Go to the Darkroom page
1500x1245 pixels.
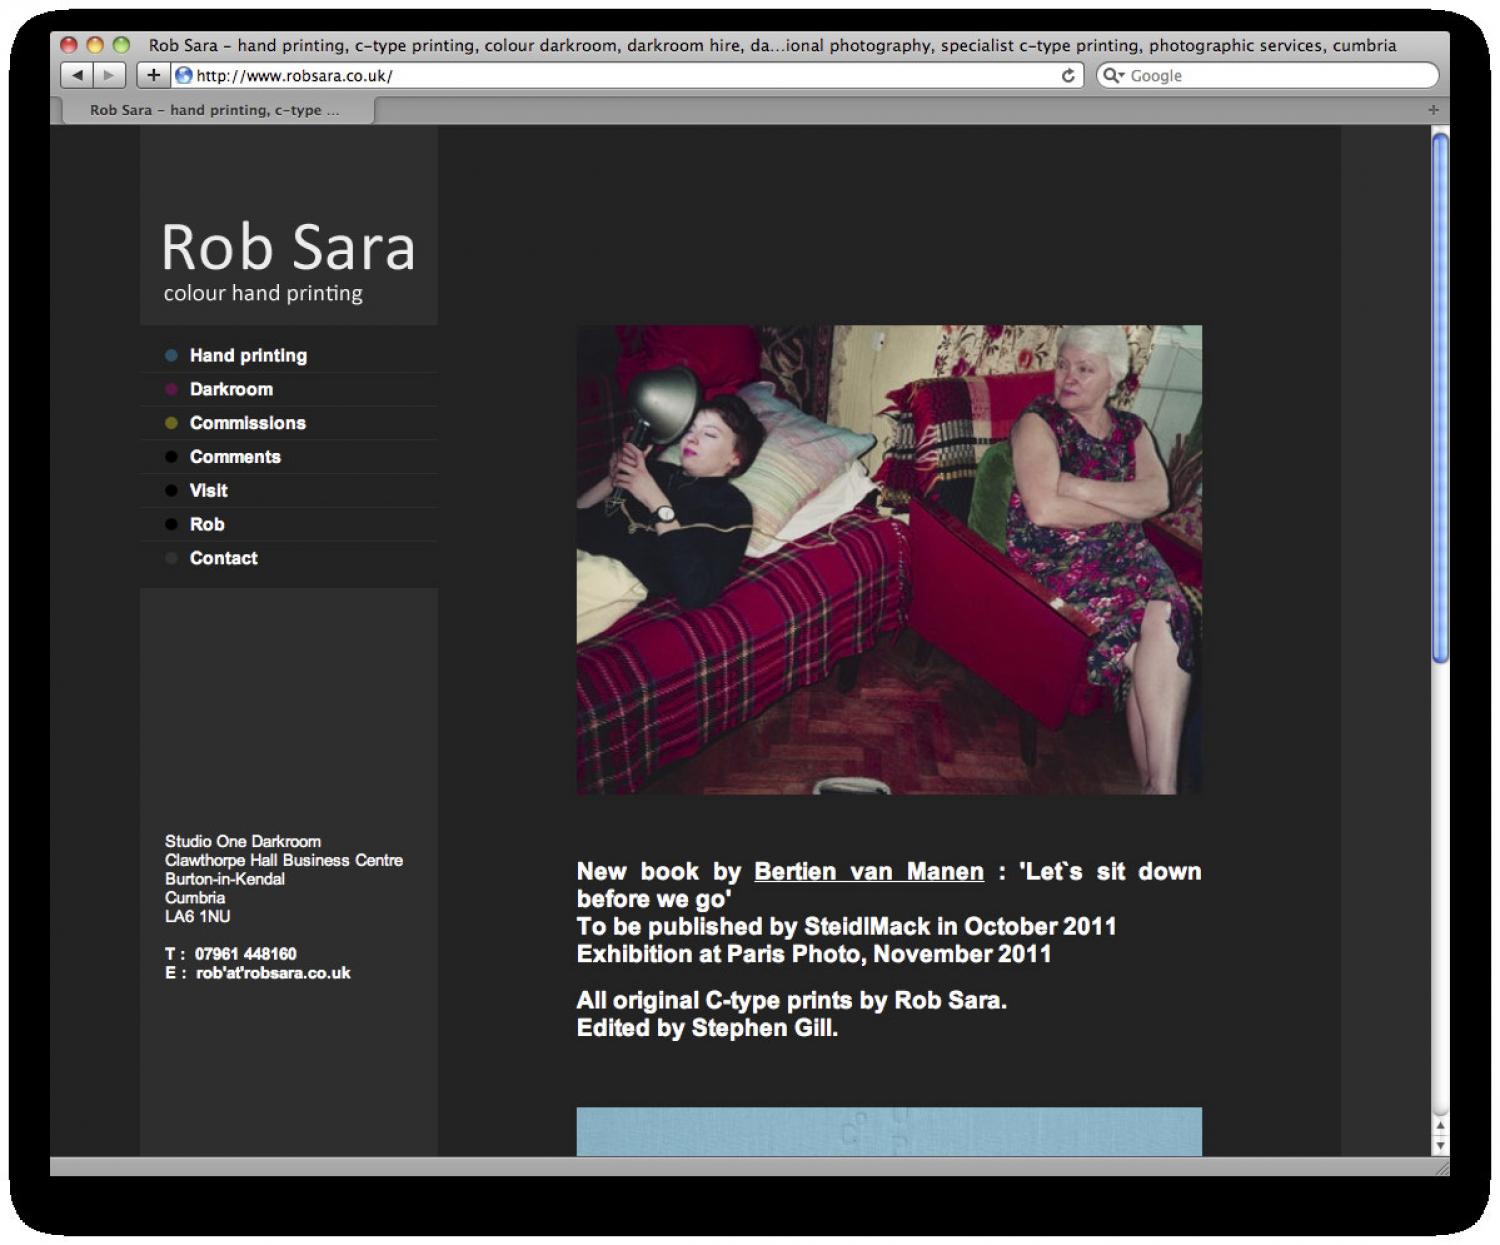point(231,389)
